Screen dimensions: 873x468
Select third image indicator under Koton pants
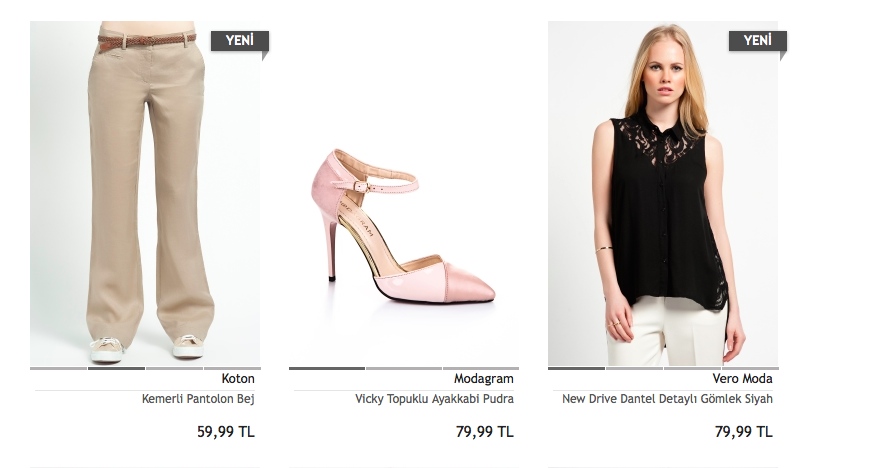(x=174, y=368)
